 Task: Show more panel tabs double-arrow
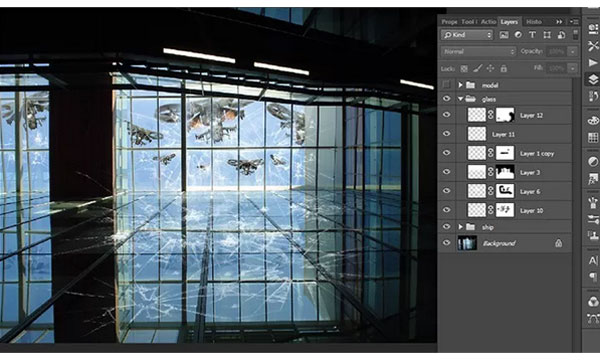(559, 22)
